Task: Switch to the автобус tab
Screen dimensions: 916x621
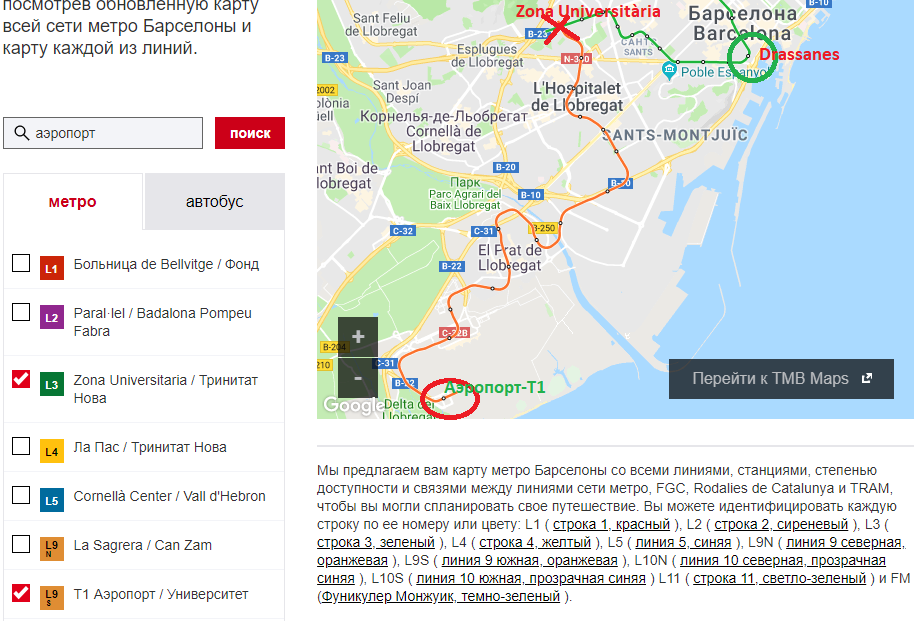Action: (x=214, y=202)
